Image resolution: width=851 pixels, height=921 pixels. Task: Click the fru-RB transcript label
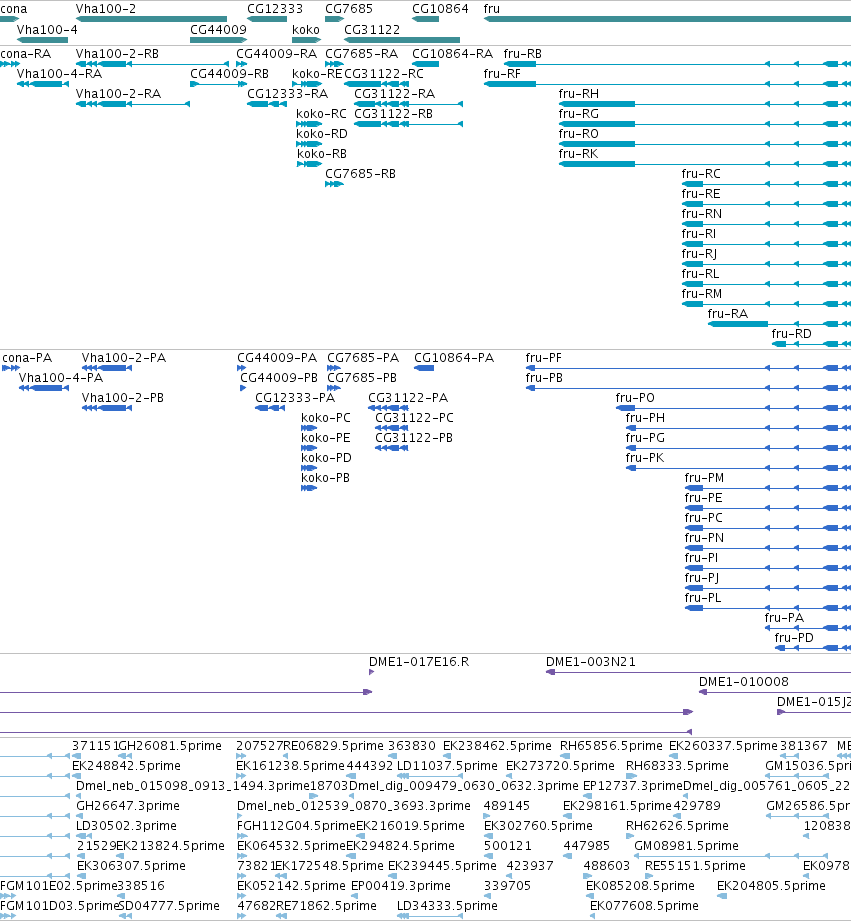click(x=523, y=54)
